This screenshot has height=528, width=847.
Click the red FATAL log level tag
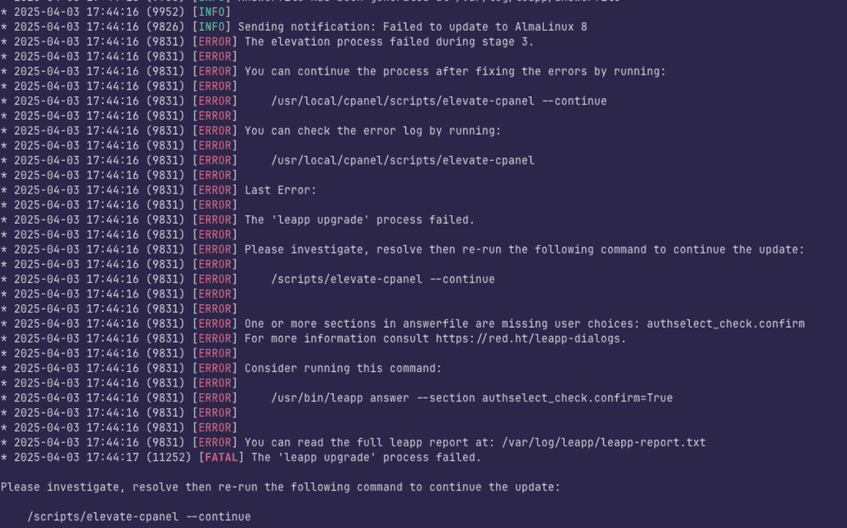pos(220,457)
